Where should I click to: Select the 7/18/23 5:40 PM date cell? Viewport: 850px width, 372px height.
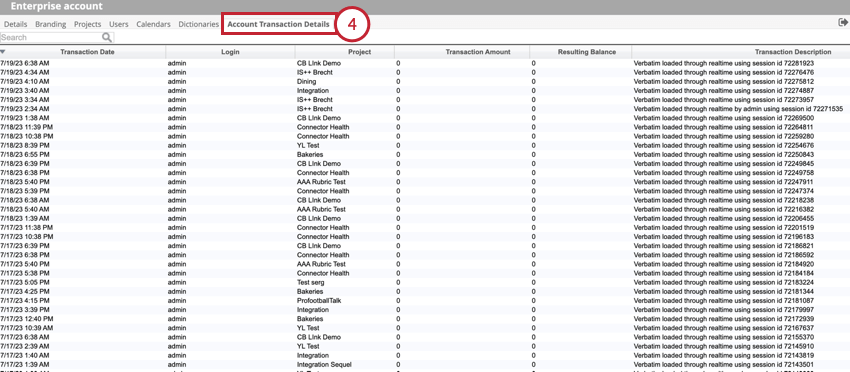pos(24,182)
